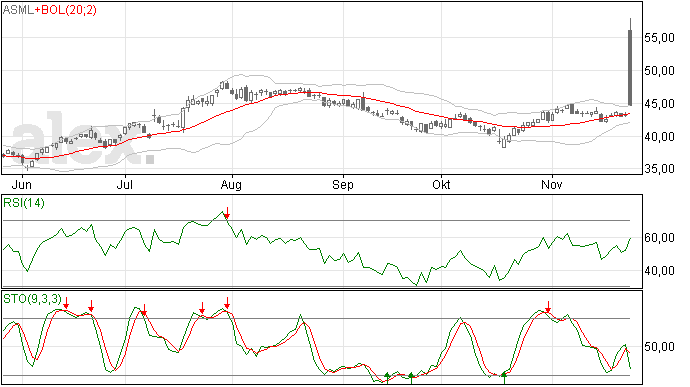Select the Aug label on time axis

(231, 184)
